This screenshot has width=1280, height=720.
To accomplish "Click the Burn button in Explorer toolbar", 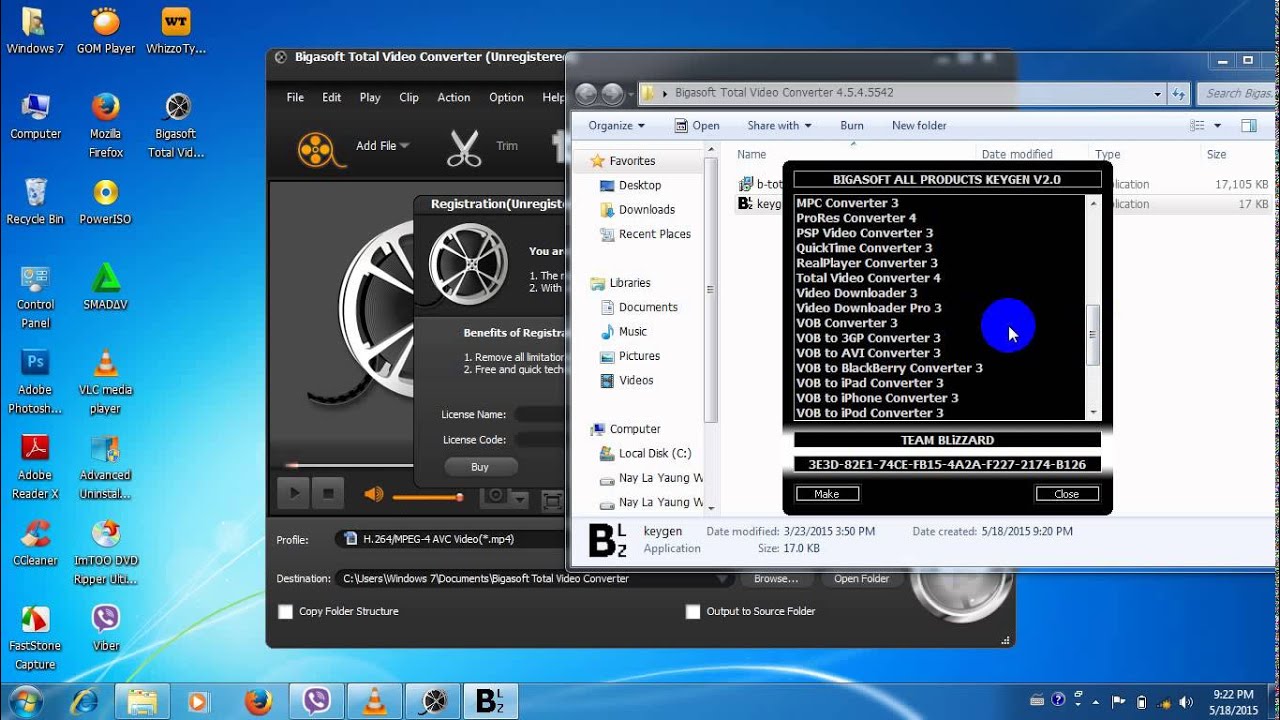I will tap(852, 125).
